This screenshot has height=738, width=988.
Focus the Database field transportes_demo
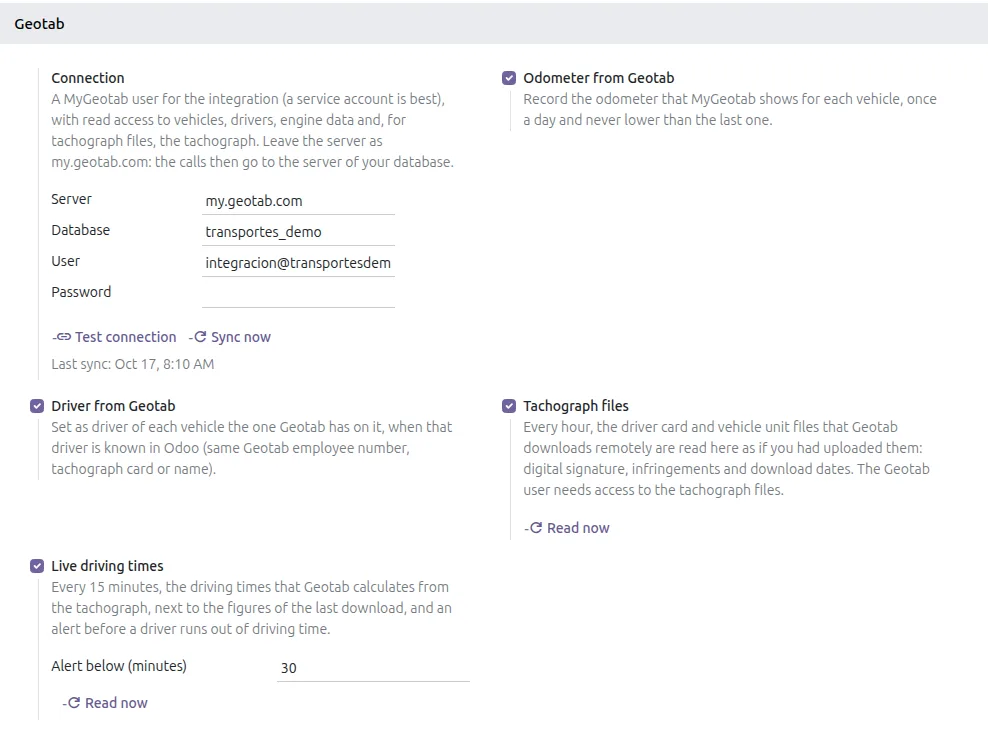pyautogui.click(x=298, y=232)
